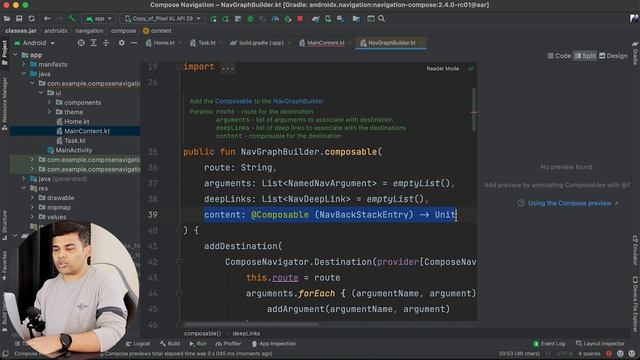The image size is (640, 360).
Task: Click the green inspections checkmark in editor
Action: 471,69
